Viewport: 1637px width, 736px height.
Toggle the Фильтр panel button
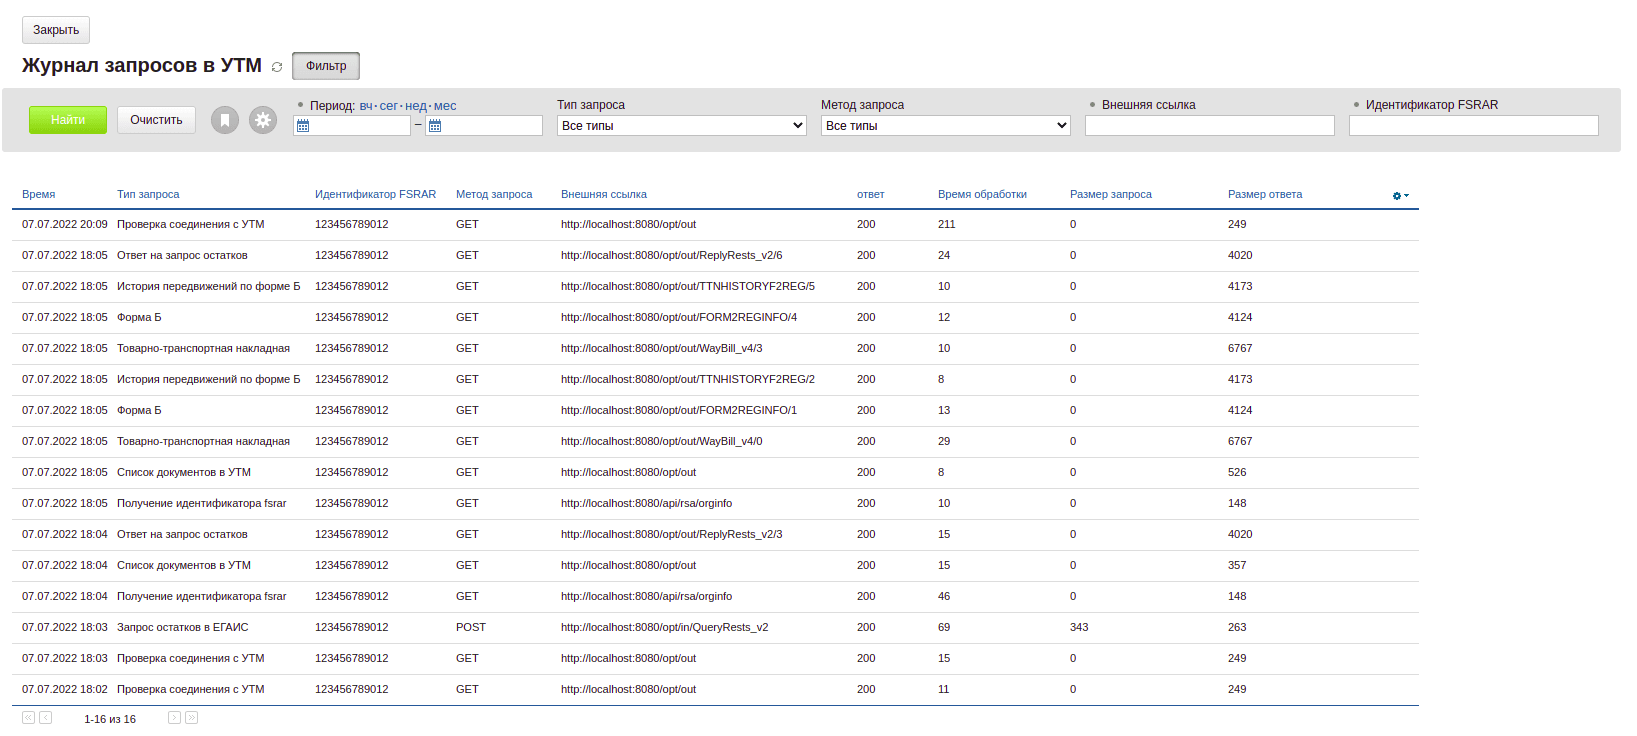tap(326, 66)
